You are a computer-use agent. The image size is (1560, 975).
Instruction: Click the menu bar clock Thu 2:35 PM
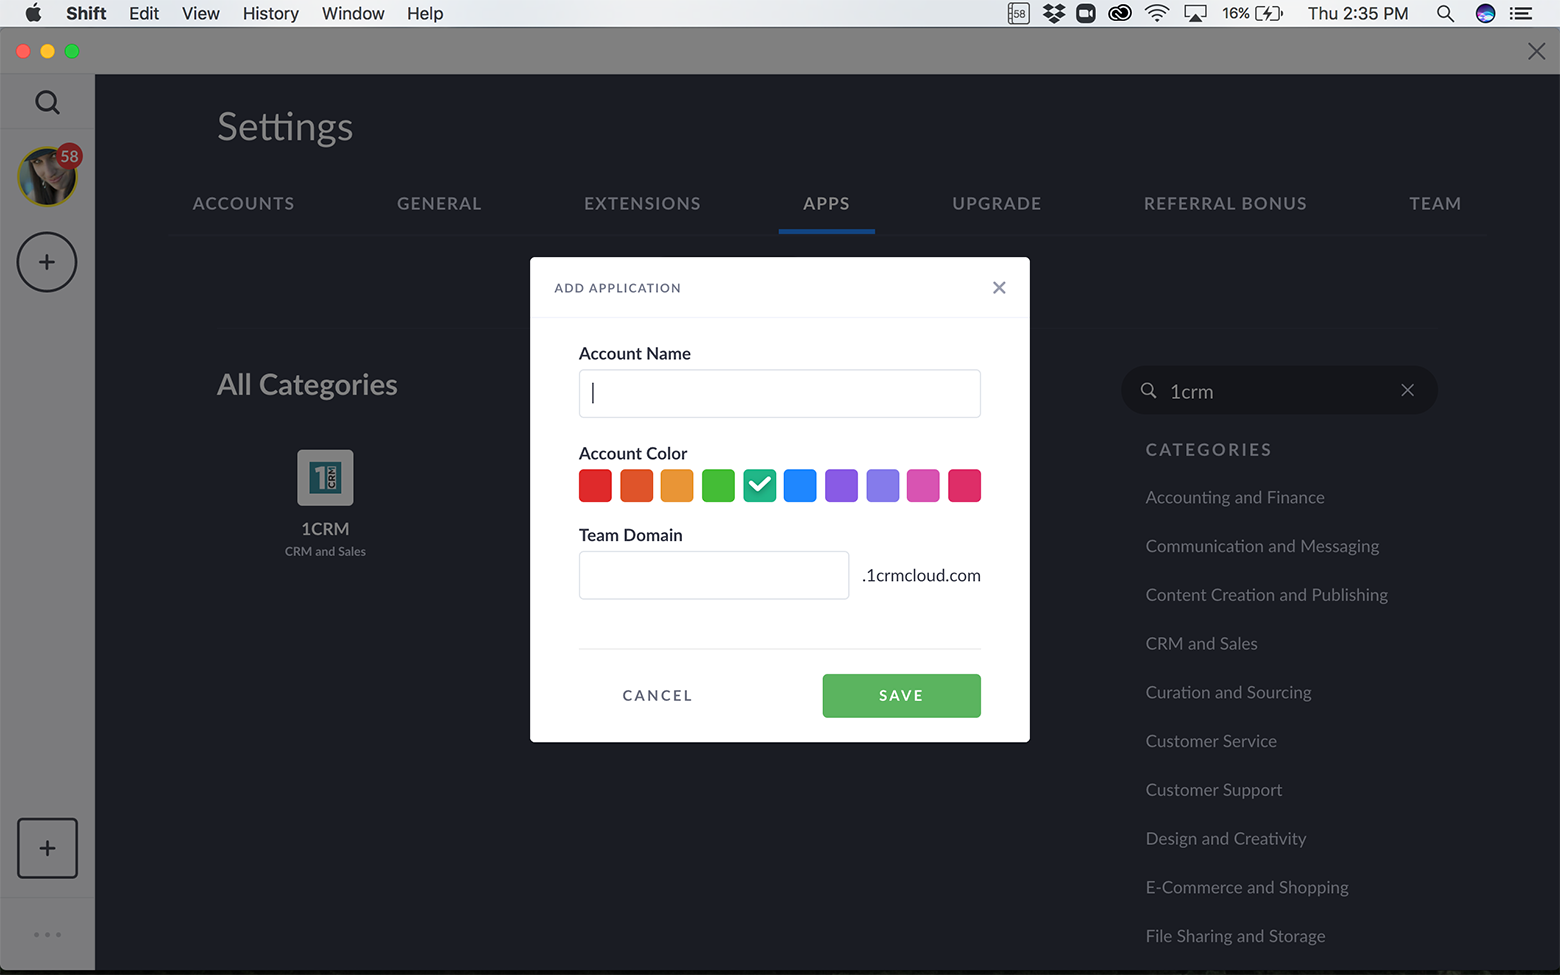pyautogui.click(x=1358, y=13)
